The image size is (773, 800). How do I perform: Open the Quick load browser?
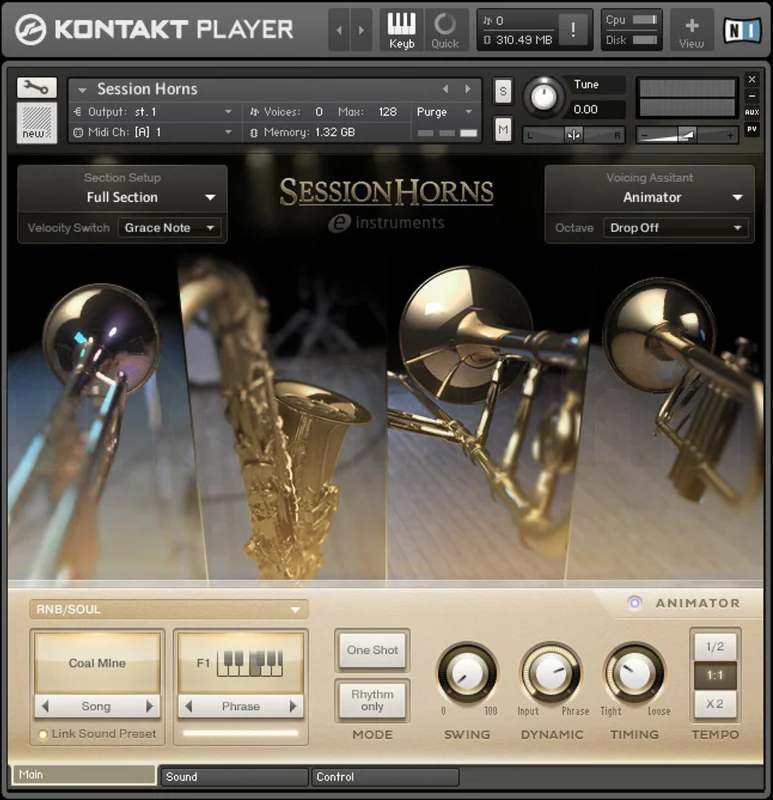tap(445, 30)
